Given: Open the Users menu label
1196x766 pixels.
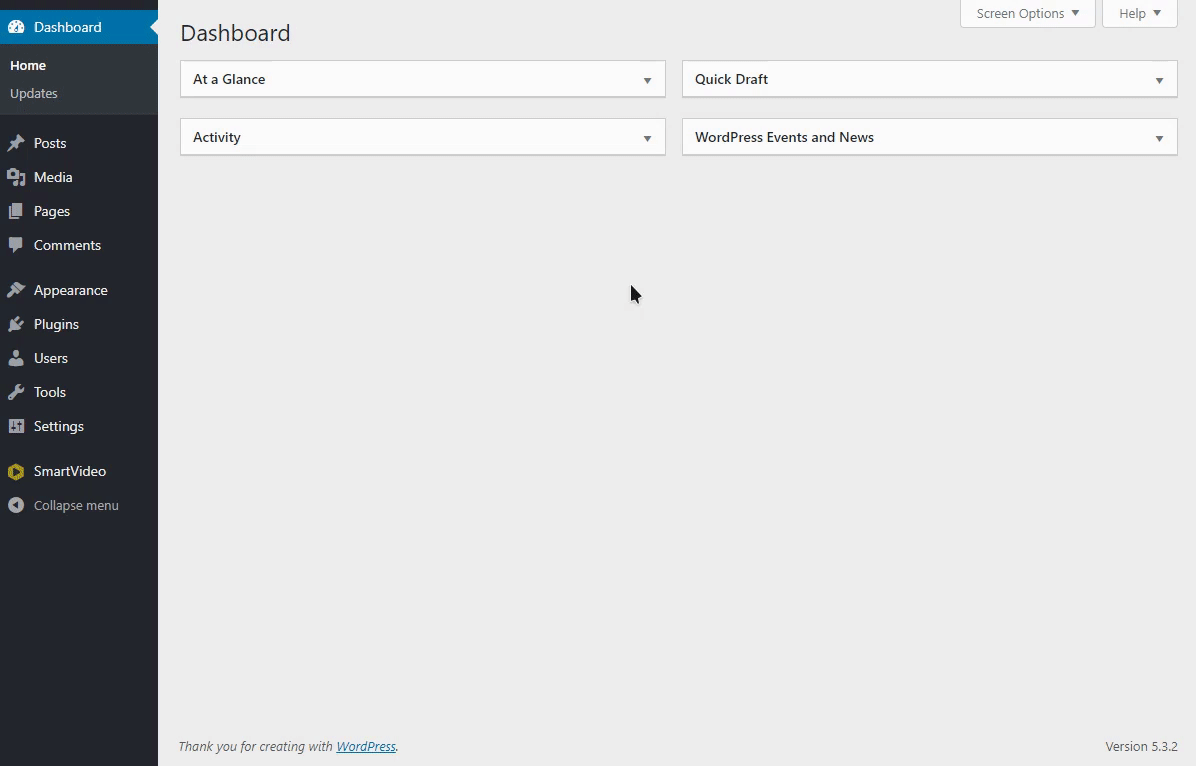Looking at the screenshot, I should click(x=50, y=358).
